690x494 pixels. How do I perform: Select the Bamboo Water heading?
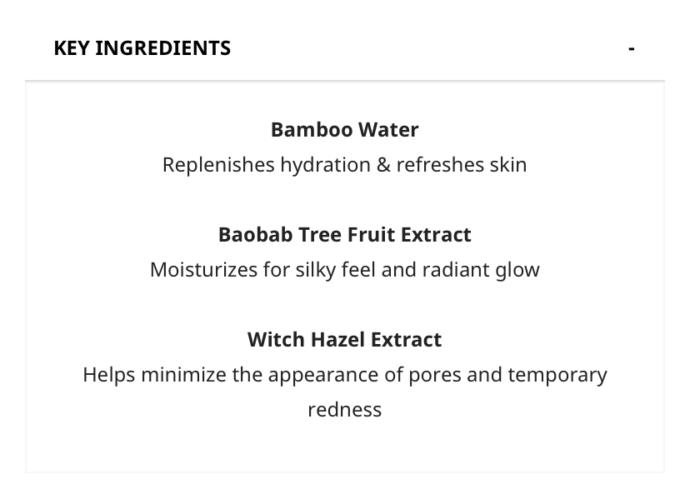[x=345, y=130]
